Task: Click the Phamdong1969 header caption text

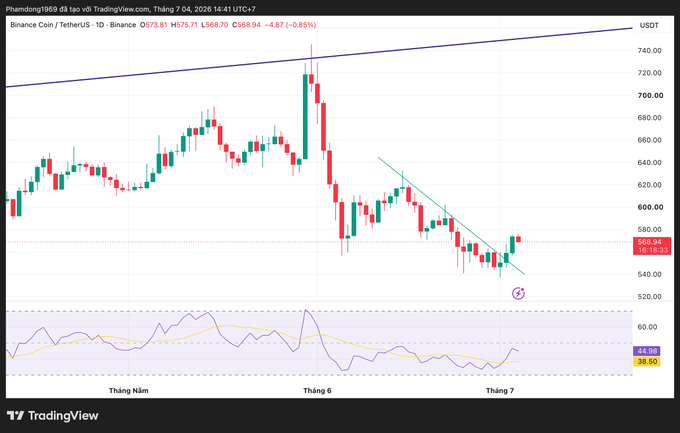Action: point(131,9)
